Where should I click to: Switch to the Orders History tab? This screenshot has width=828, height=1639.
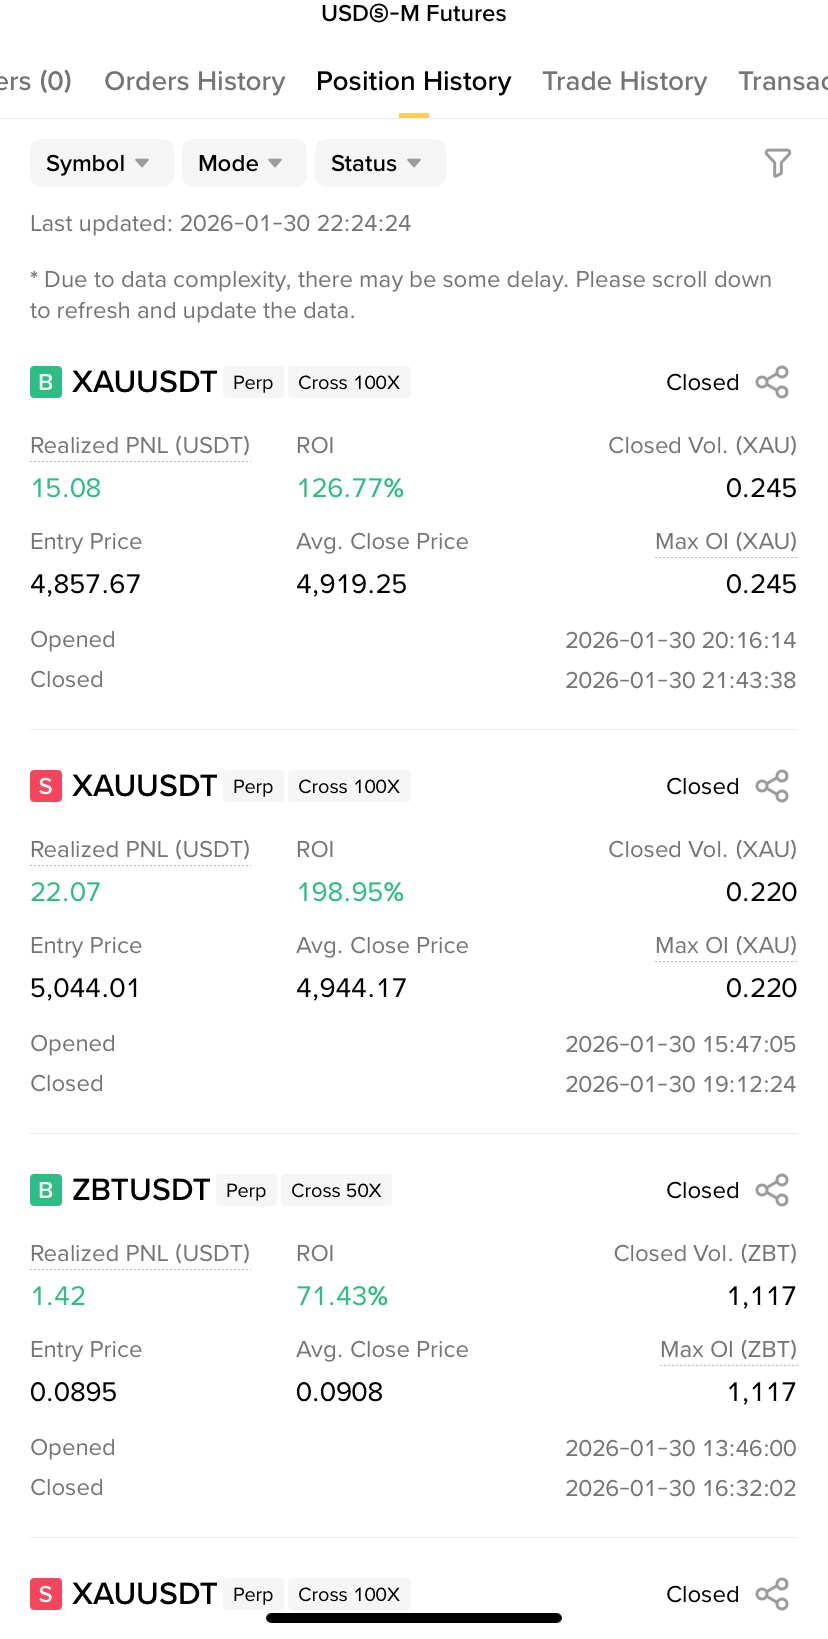(194, 81)
